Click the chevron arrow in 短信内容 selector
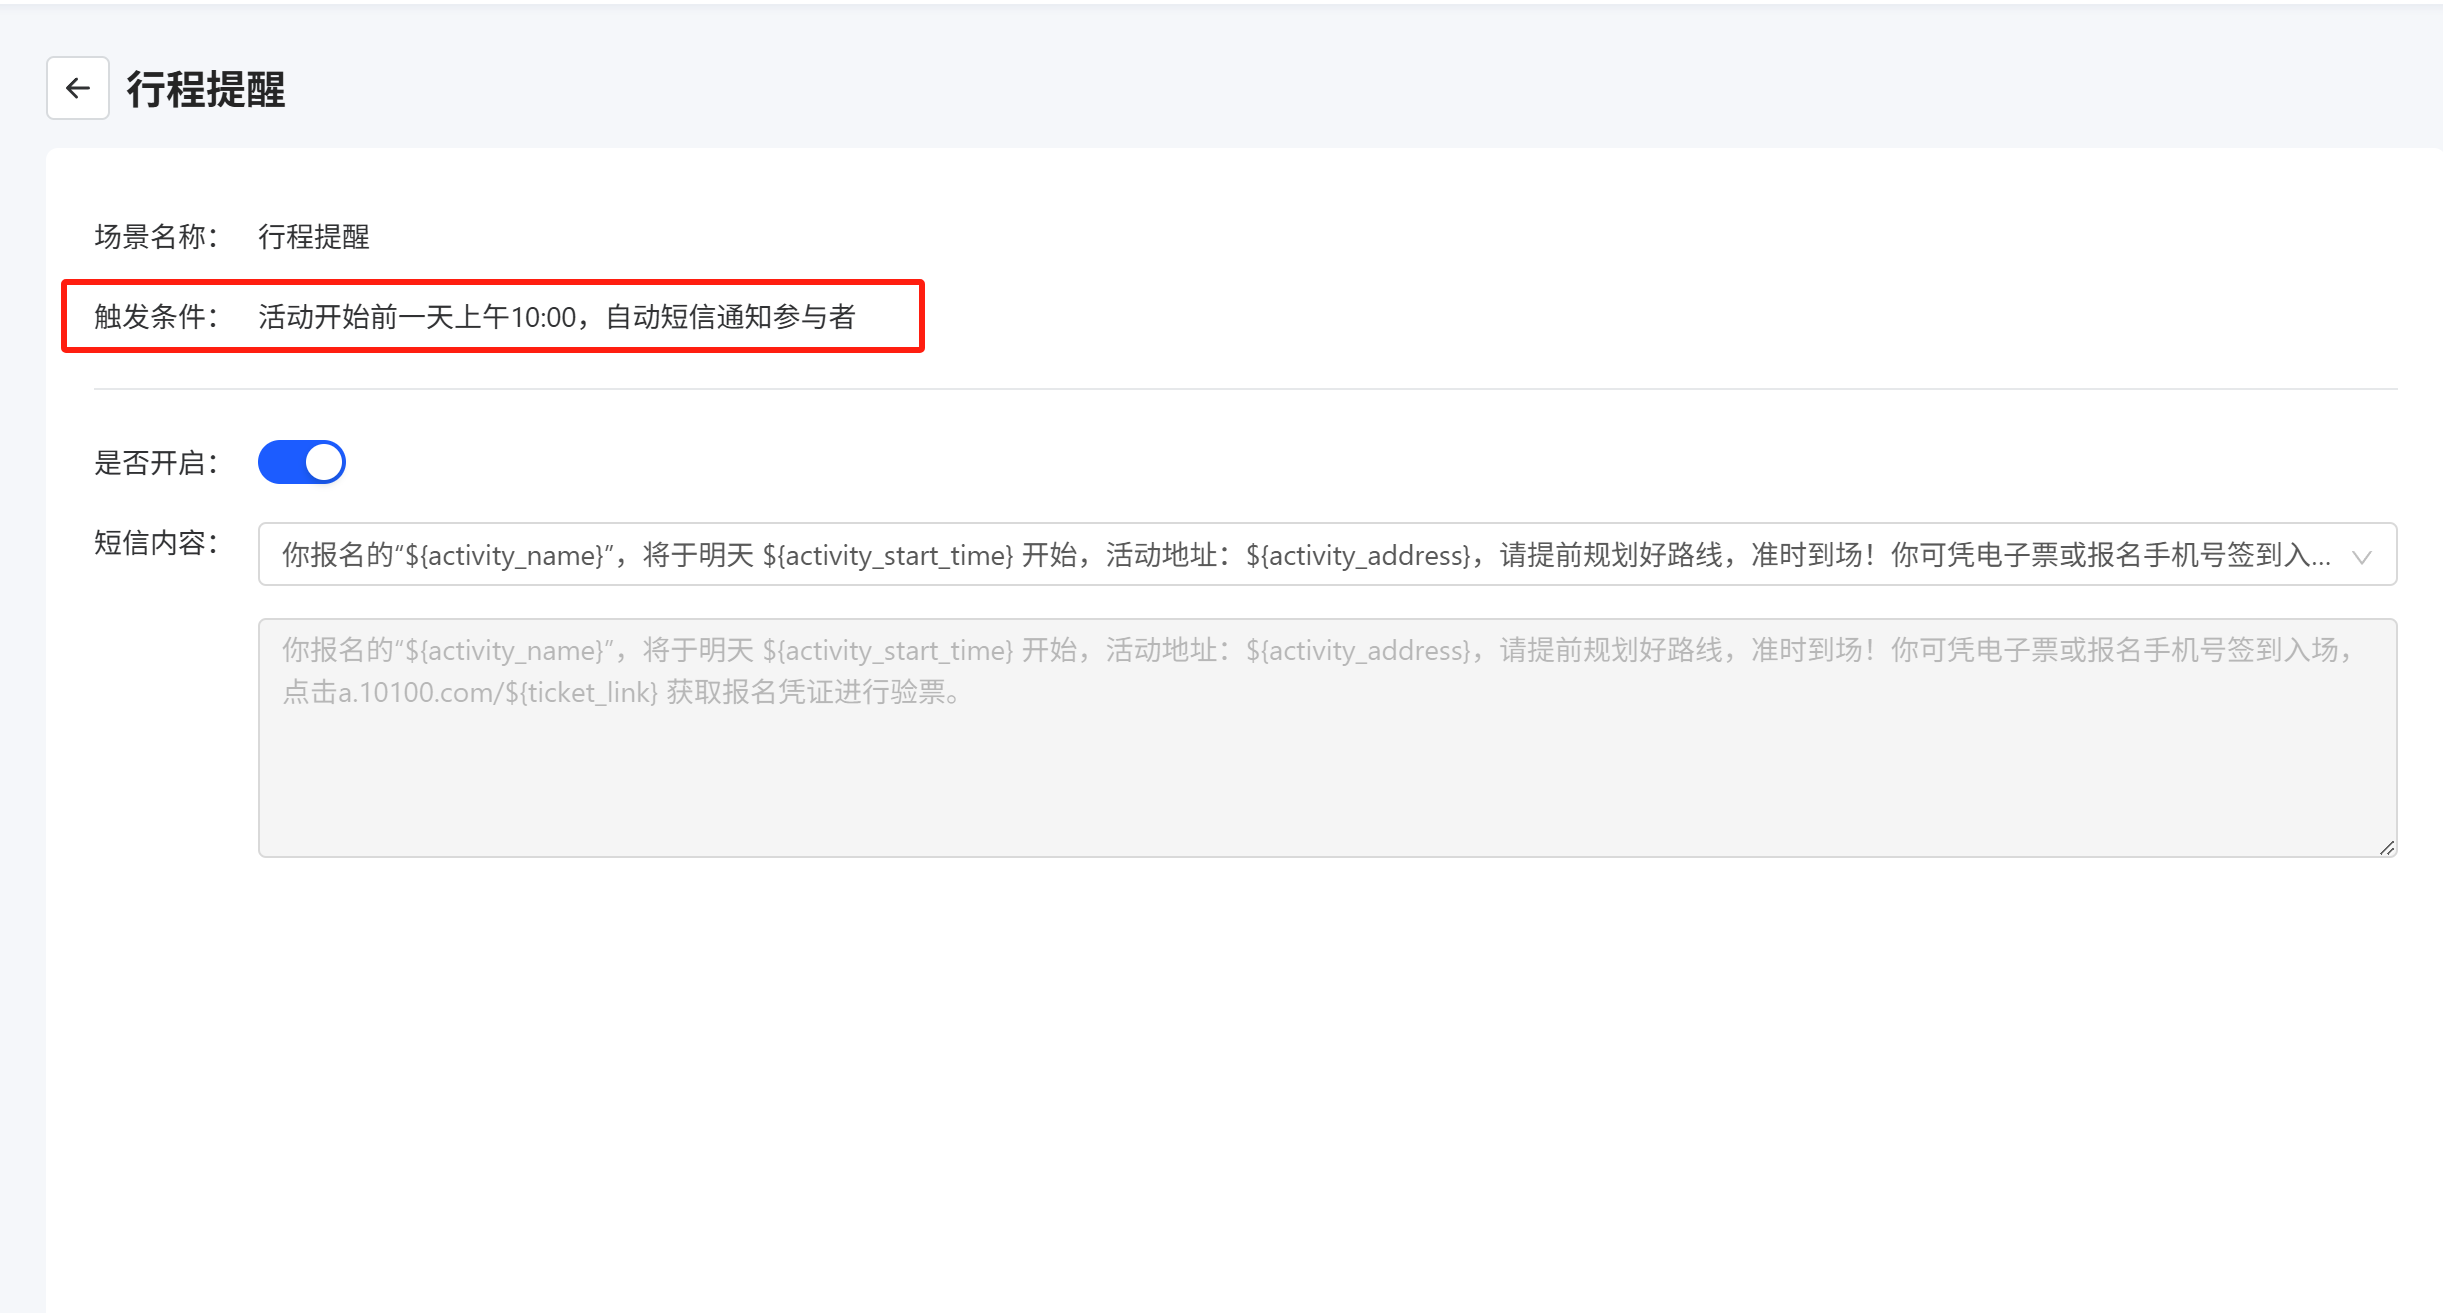 [2362, 556]
